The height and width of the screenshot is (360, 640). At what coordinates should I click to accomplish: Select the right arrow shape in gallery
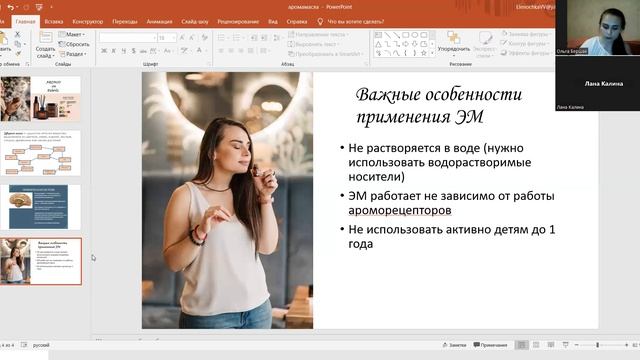(405, 44)
